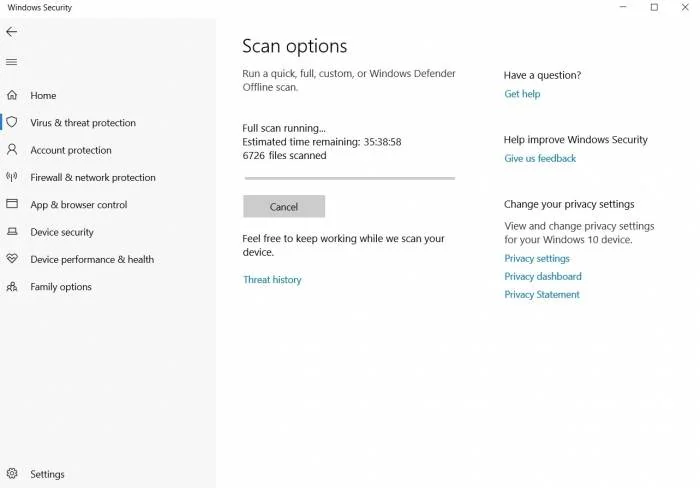
Task: Click the Device performance heart icon
Action: [x=12, y=259]
